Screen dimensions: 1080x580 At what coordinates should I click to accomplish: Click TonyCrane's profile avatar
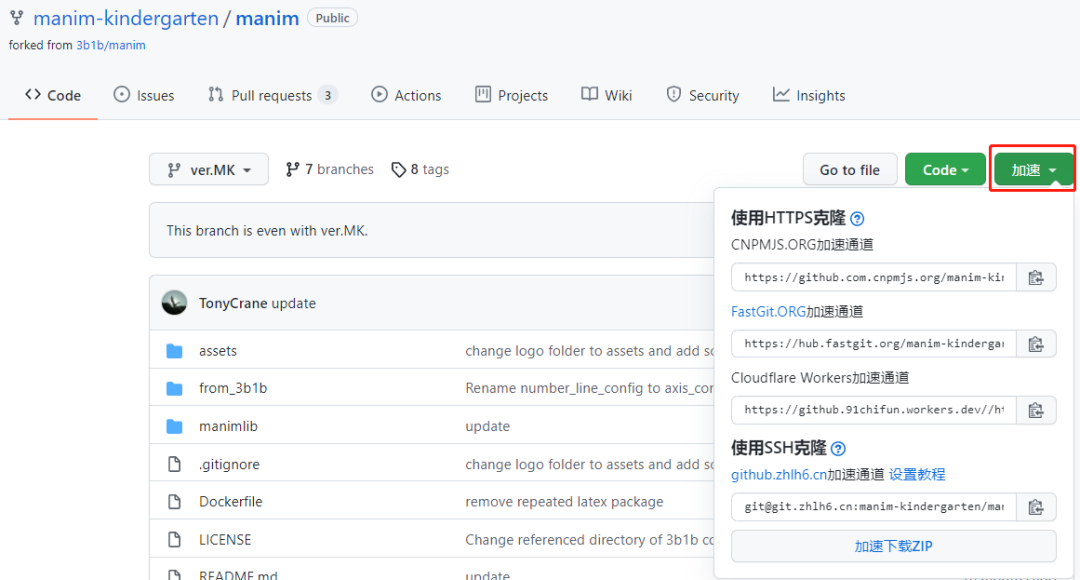click(176, 303)
